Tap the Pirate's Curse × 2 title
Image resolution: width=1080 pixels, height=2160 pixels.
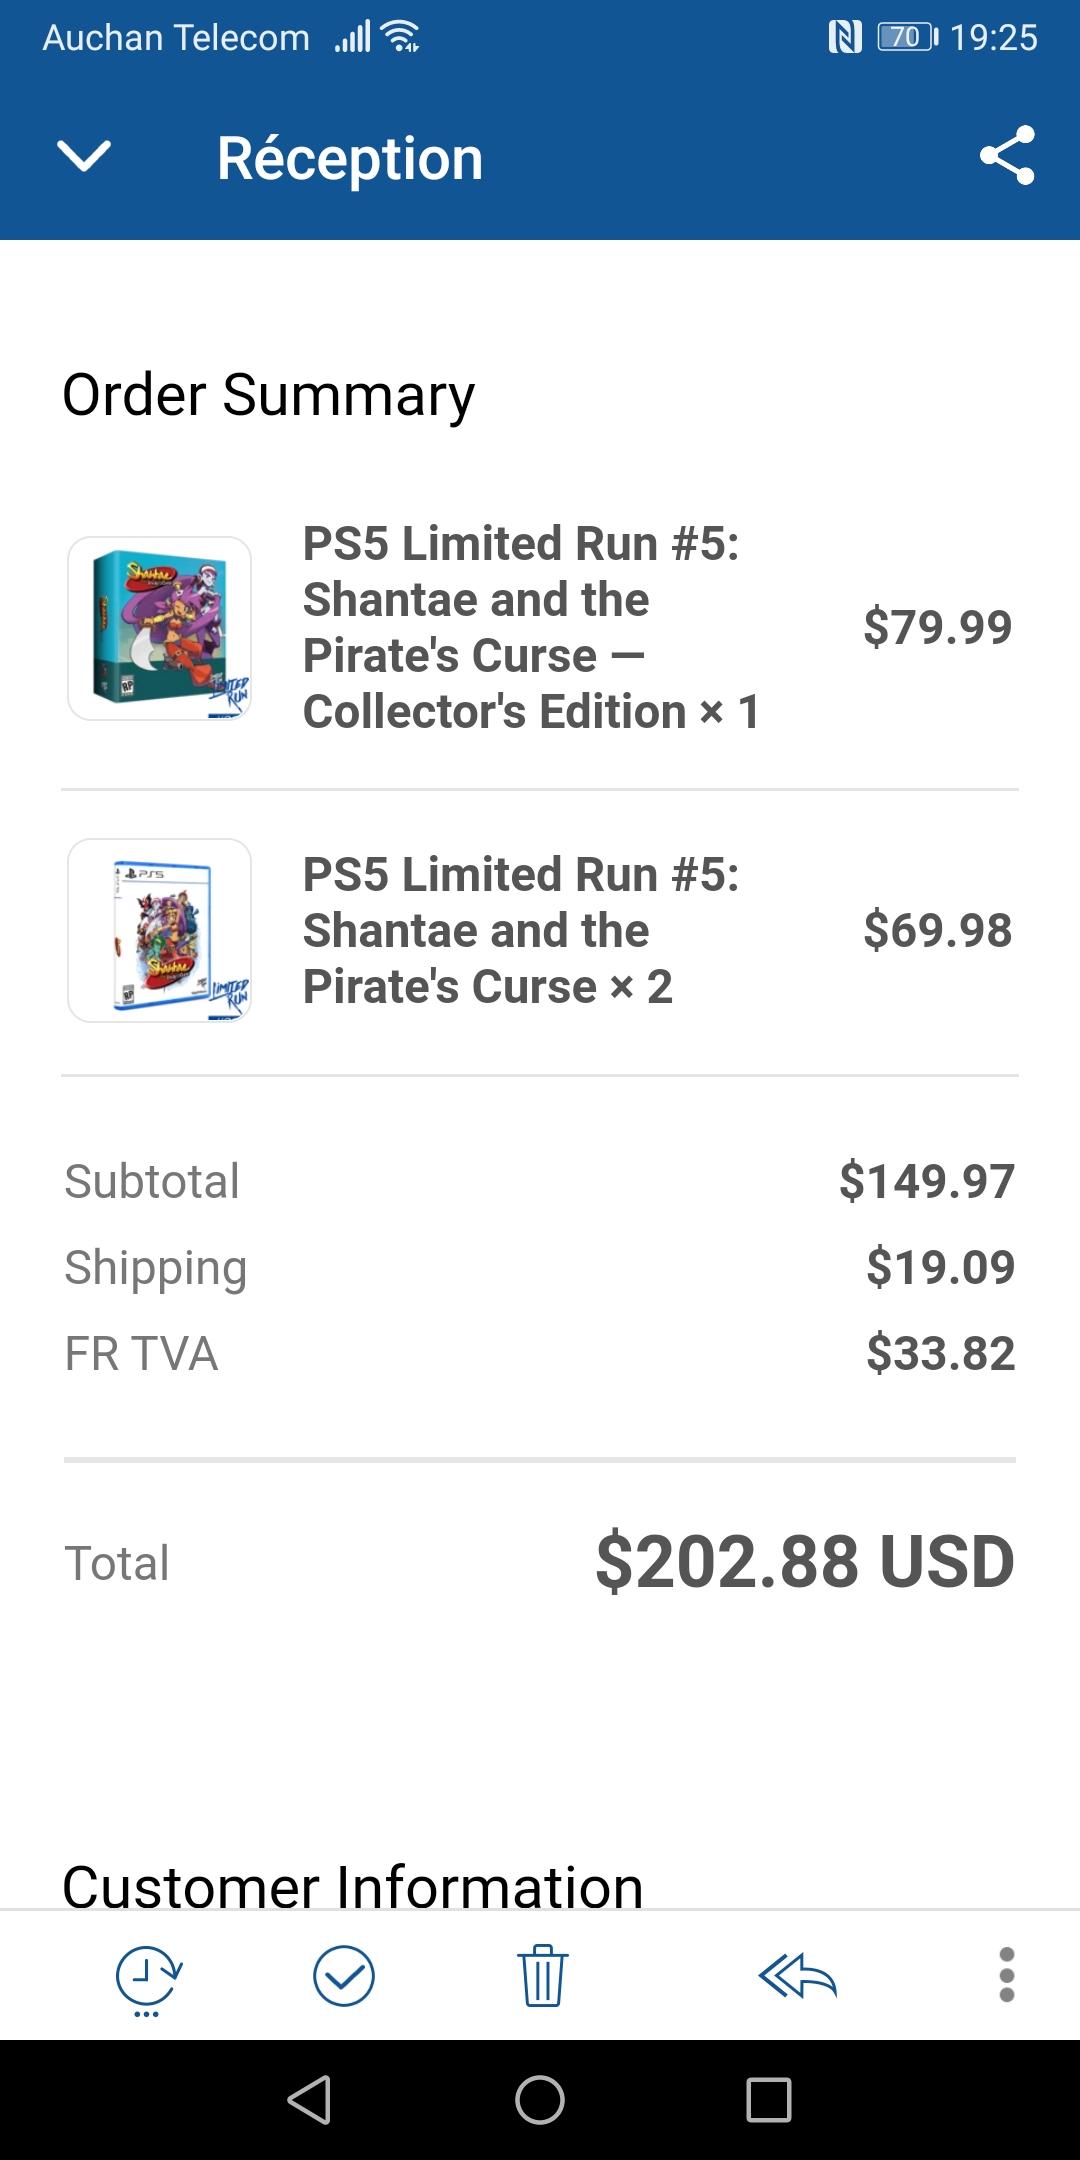520,930
